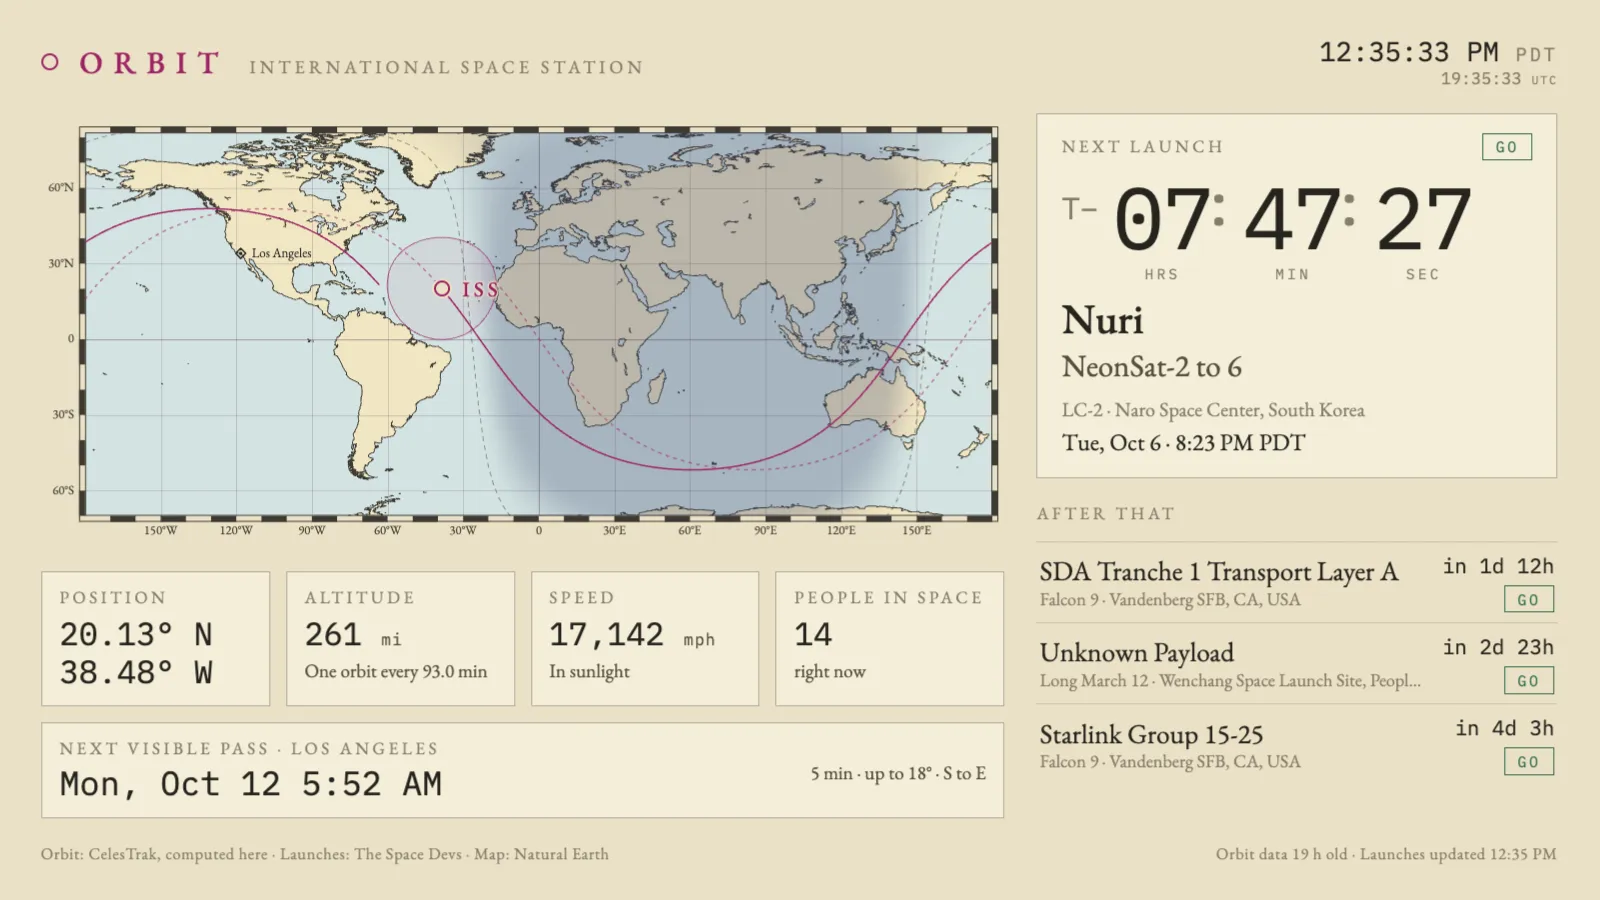
Task: Click the countdown seconds value 27
Action: point(1423,220)
